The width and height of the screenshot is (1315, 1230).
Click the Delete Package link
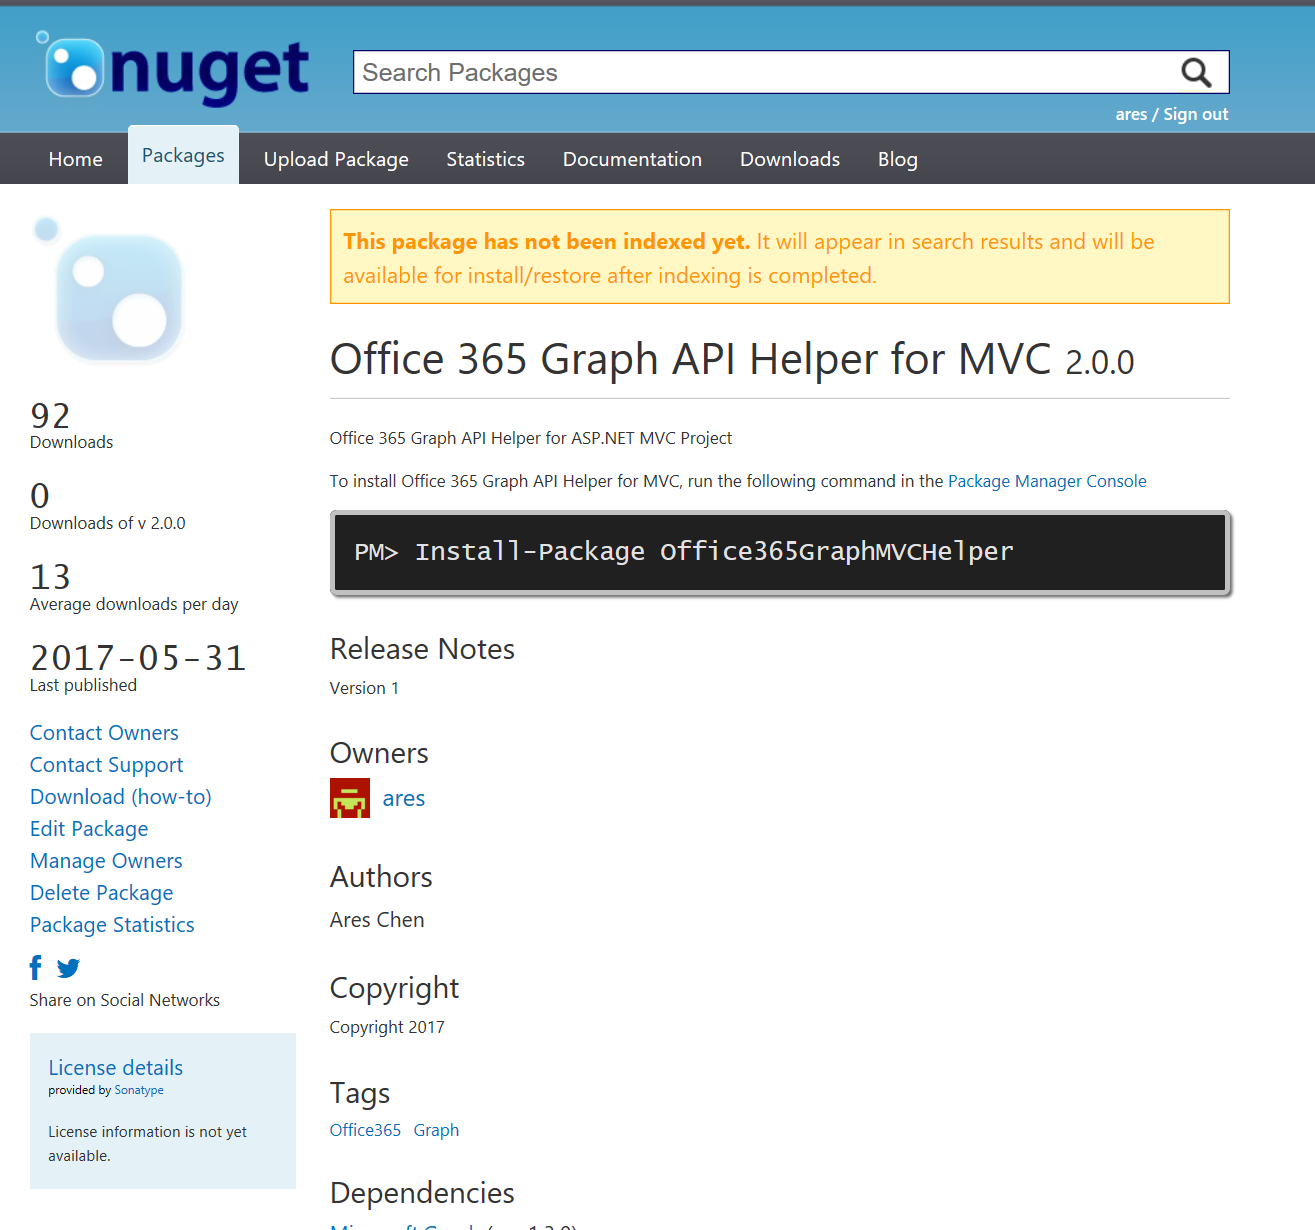click(101, 893)
